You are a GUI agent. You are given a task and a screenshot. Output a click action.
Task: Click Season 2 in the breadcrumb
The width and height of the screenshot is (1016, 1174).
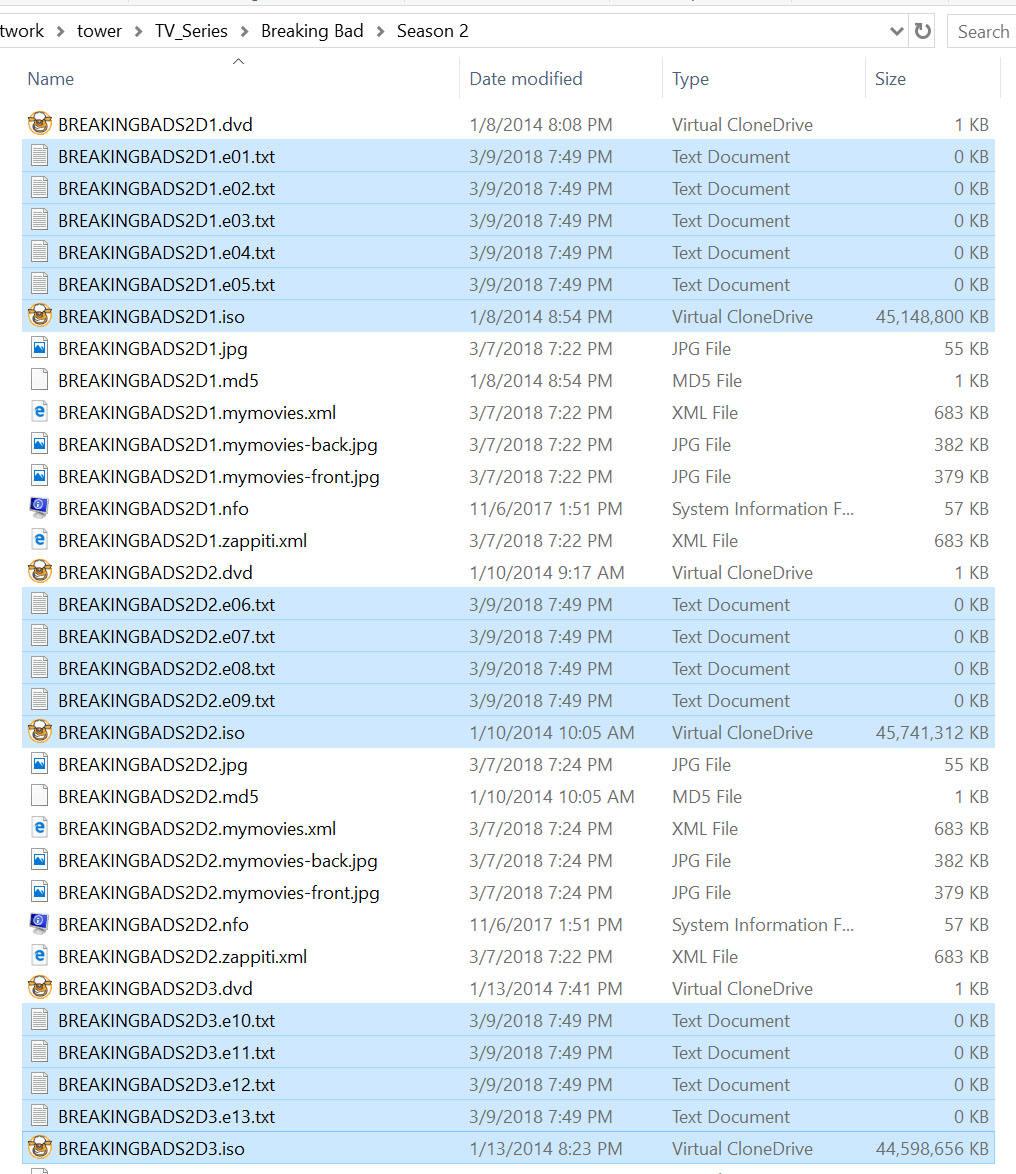pos(432,31)
